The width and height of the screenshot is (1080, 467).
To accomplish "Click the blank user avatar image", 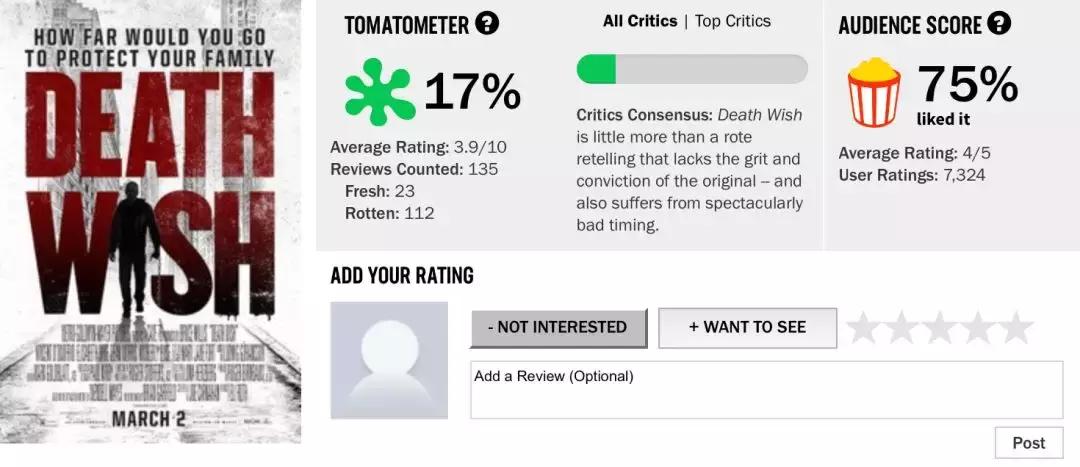I will pyautogui.click(x=389, y=360).
